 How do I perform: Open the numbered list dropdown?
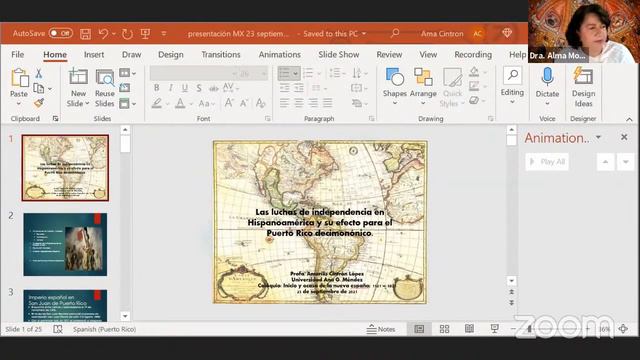click(319, 73)
